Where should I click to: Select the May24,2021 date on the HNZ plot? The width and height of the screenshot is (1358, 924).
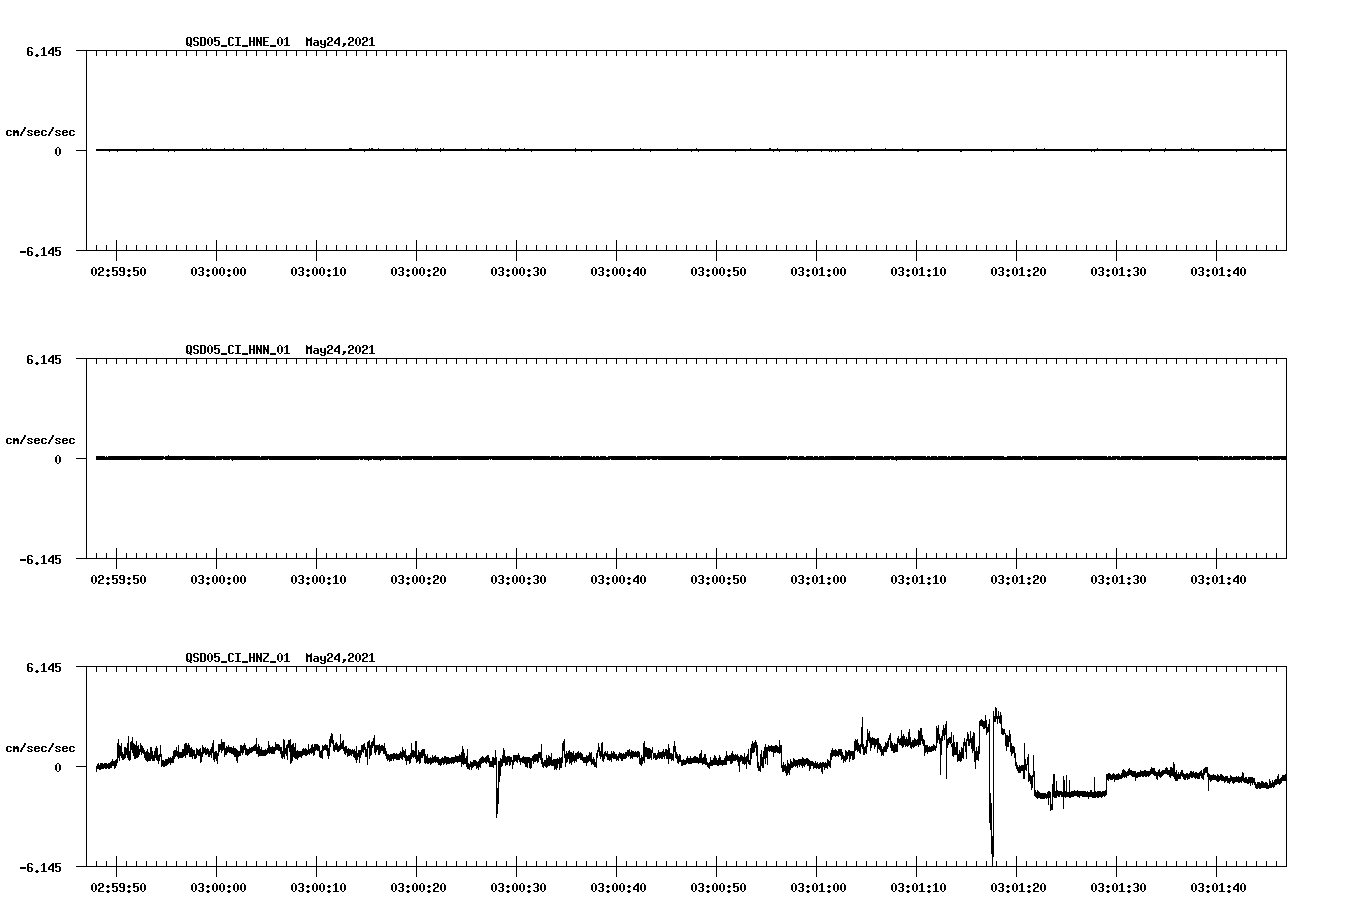pyautogui.click(x=339, y=657)
